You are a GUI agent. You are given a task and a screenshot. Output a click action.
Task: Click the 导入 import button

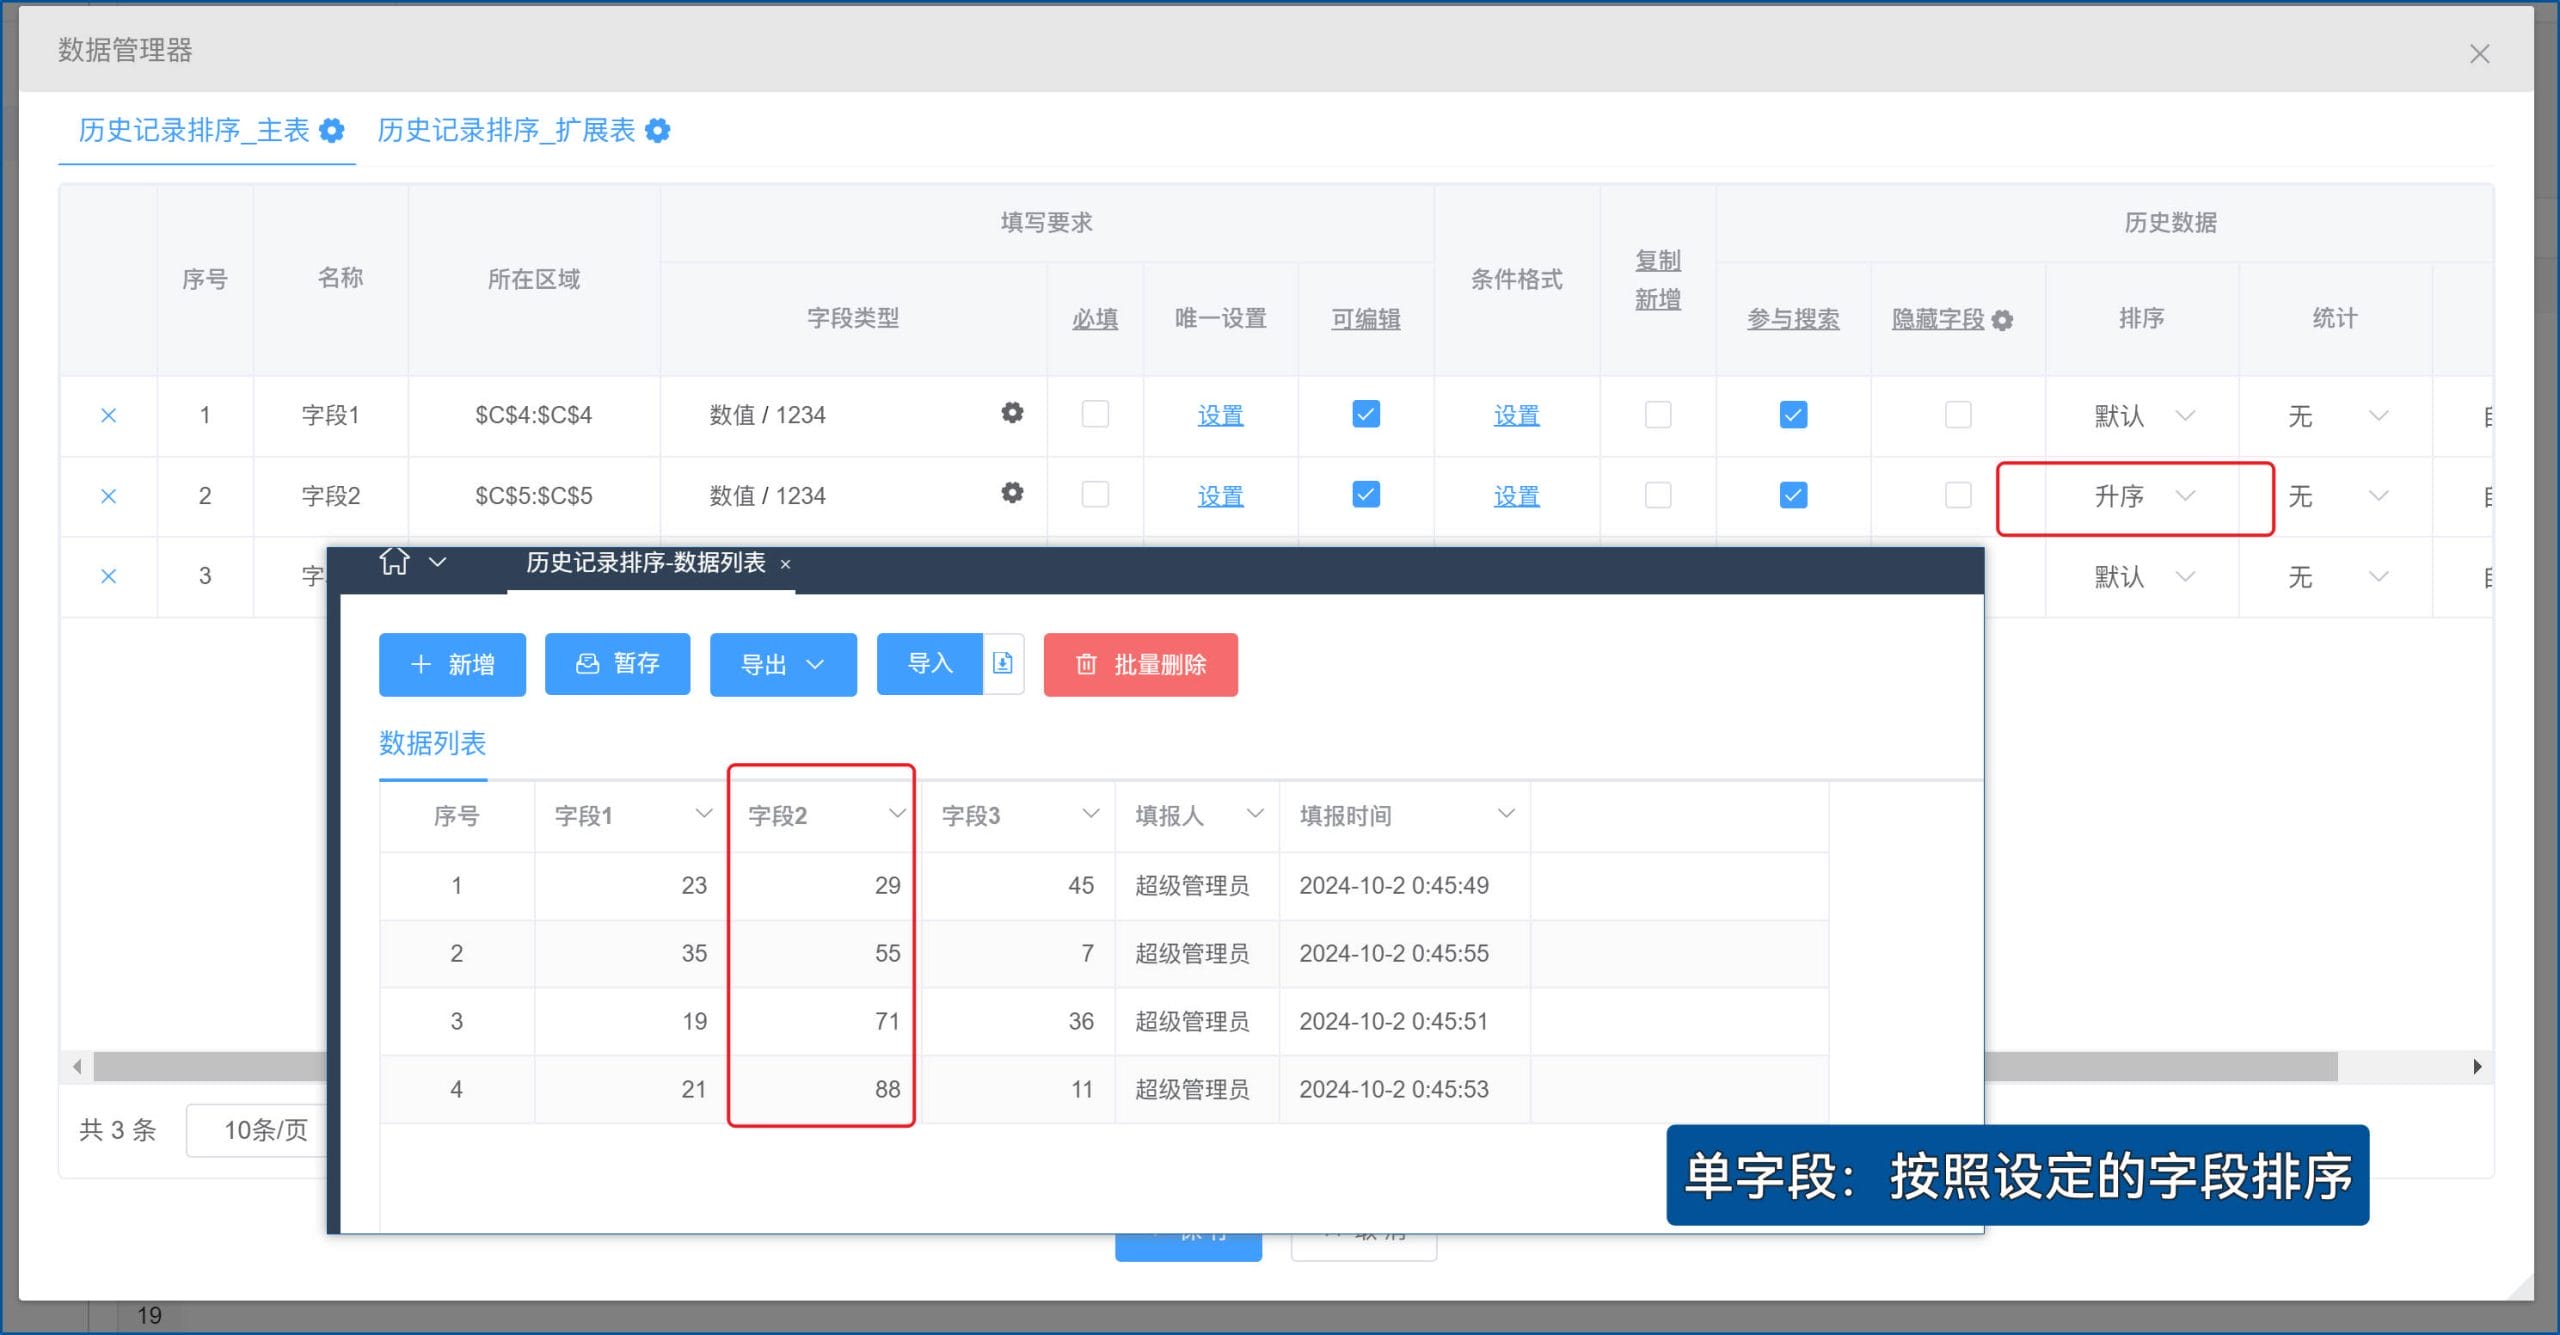[930, 664]
